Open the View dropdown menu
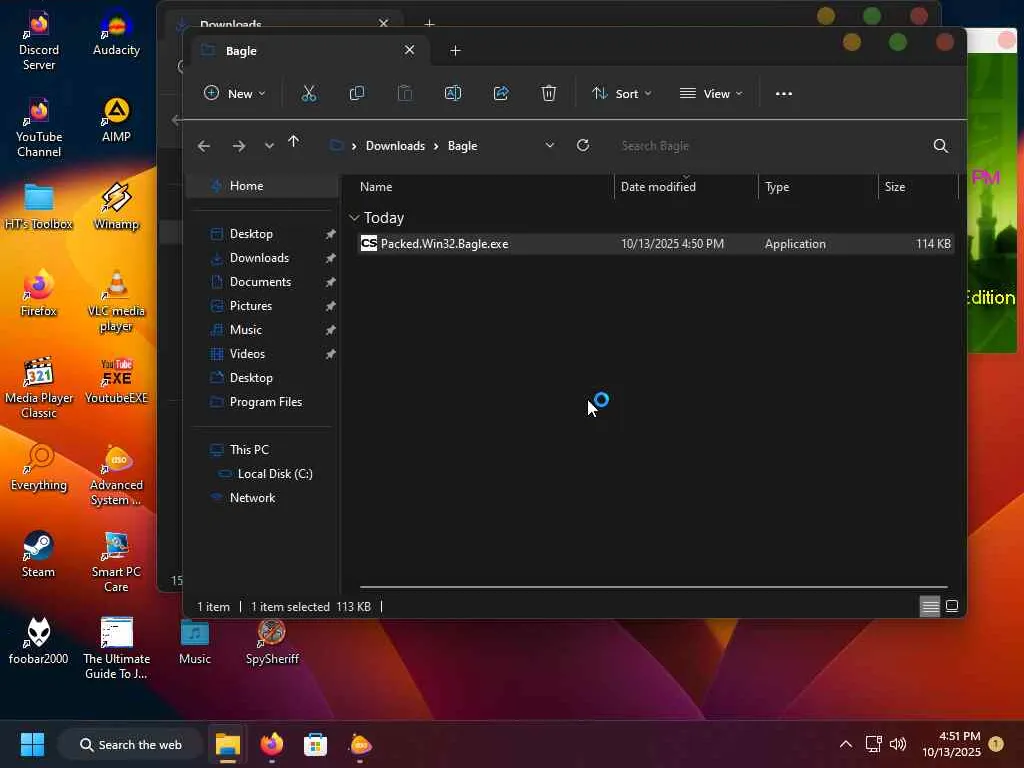Viewport: 1024px width, 768px height. pos(711,93)
